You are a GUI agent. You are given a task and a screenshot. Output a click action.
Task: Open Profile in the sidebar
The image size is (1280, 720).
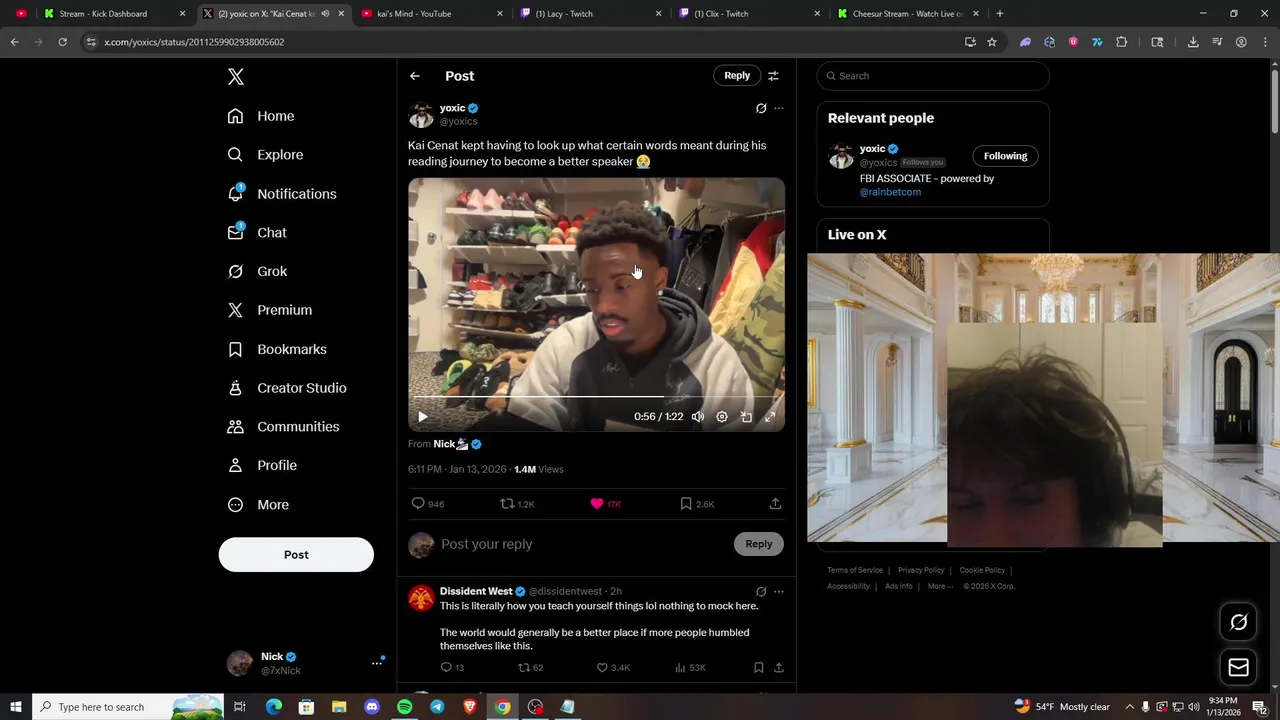(262, 465)
